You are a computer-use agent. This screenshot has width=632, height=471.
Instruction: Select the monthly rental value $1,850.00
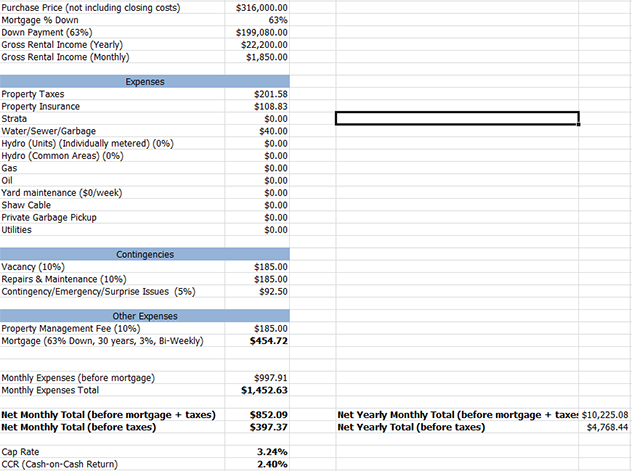click(x=267, y=57)
